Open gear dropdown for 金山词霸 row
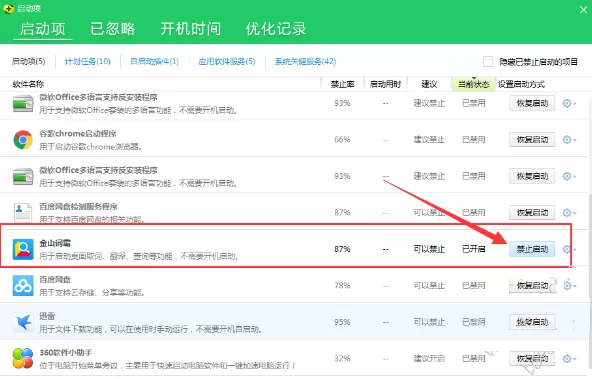The height and width of the screenshot is (379, 592). [x=569, y=249]
